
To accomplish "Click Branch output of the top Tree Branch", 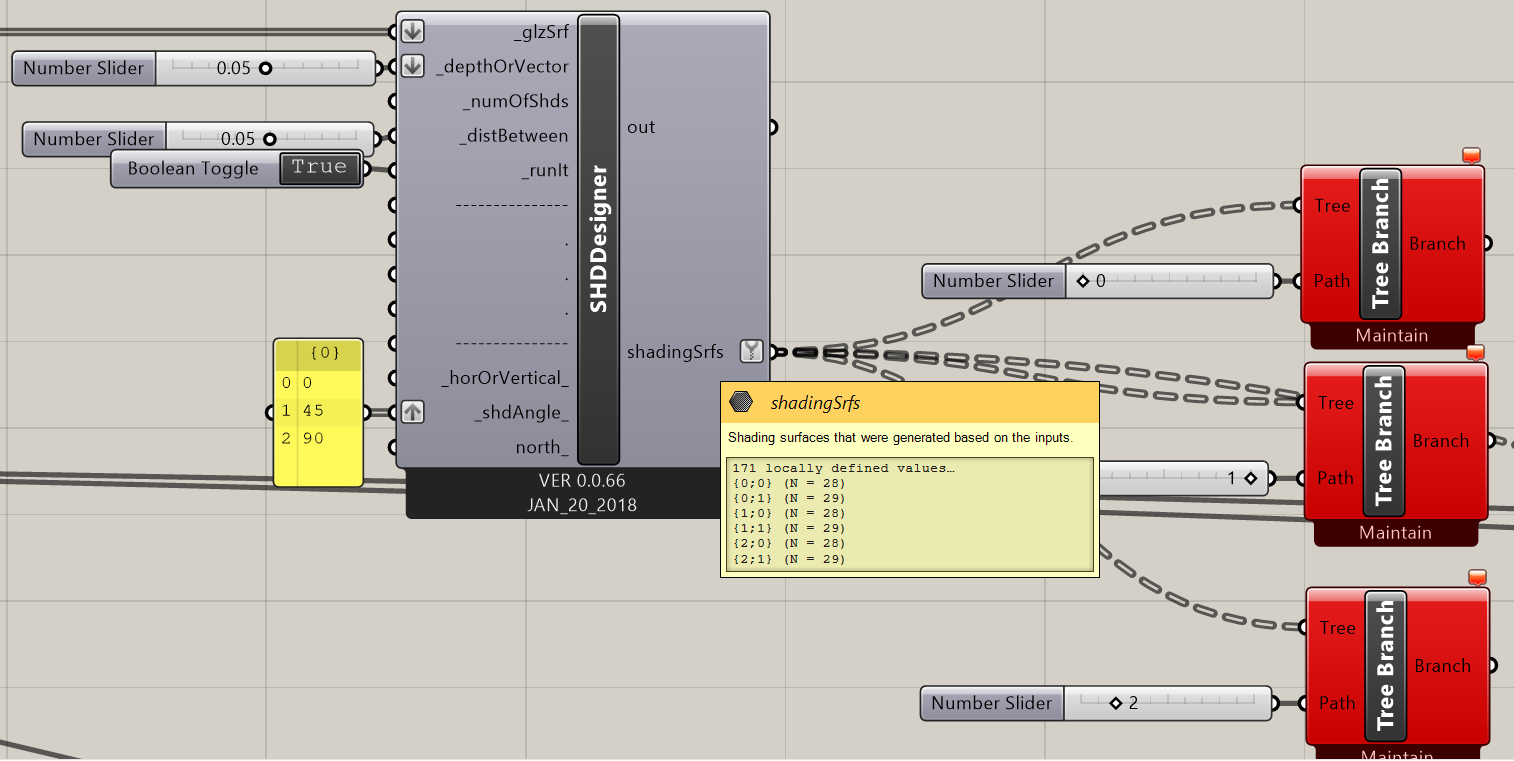I will click(1437, 243).
